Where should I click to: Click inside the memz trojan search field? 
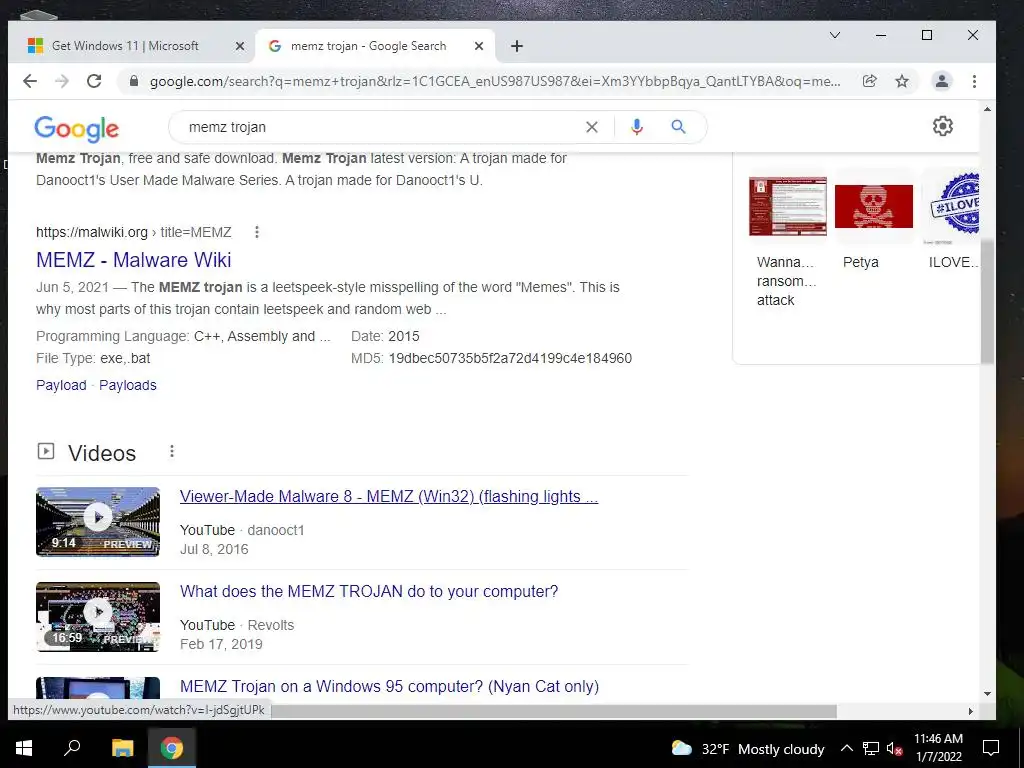(379, 127)
